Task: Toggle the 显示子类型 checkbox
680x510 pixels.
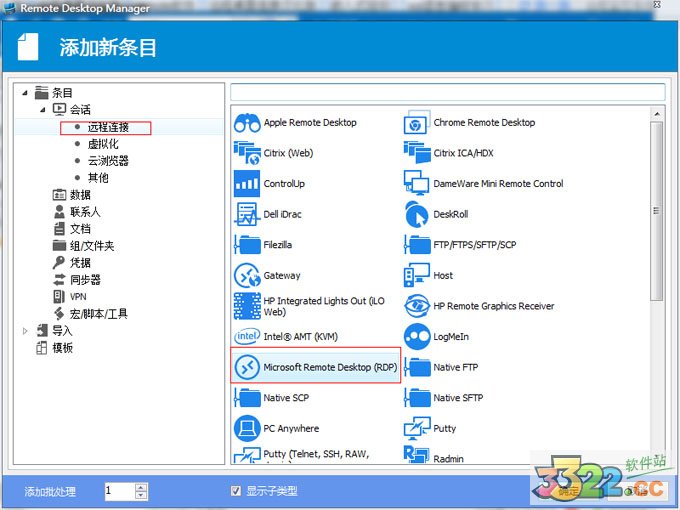Action: 236,491
